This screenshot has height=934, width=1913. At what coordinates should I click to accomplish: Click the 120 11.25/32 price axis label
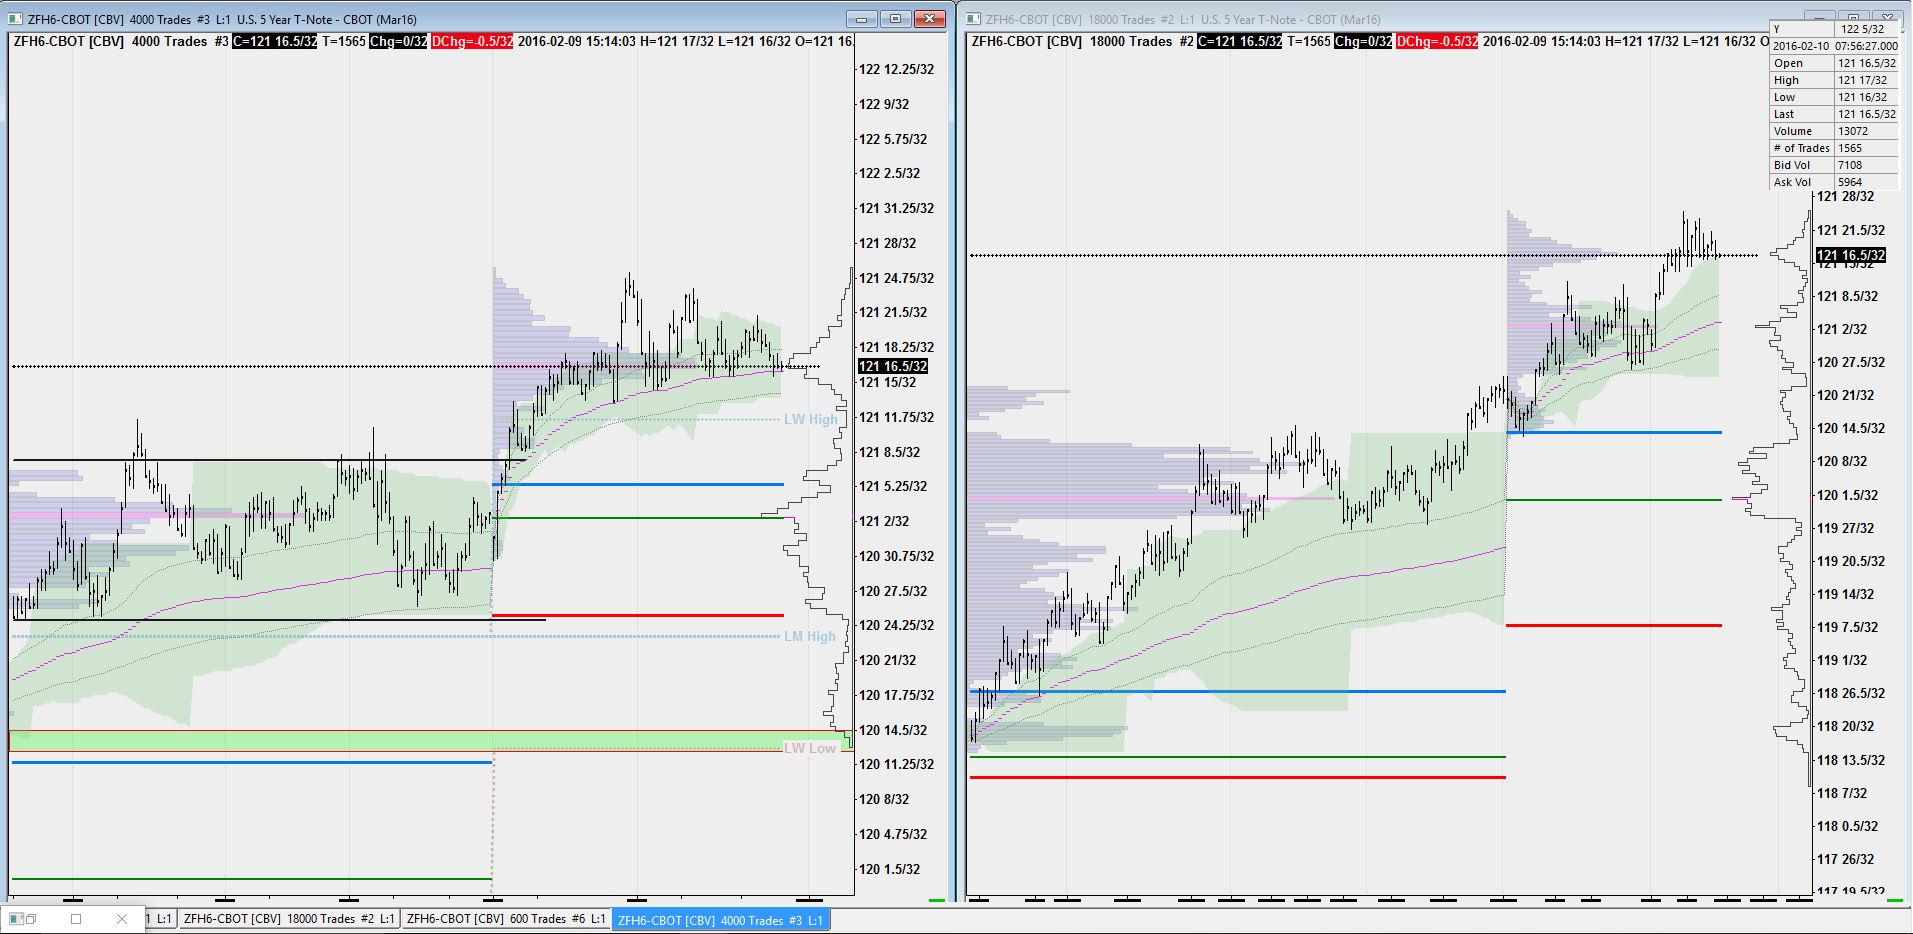pos(896,764)
